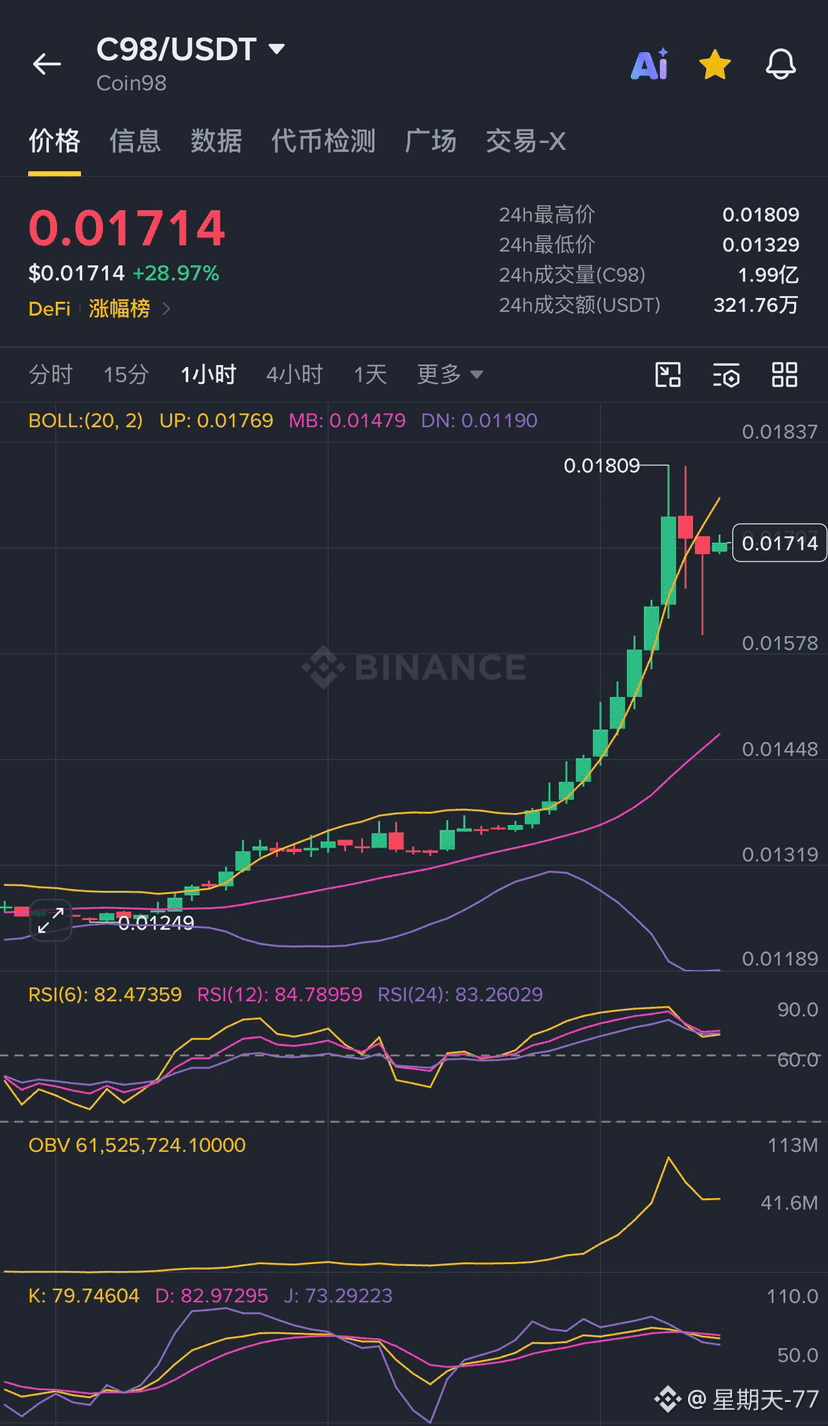Open the AI analysis icon
The image size is (828, 1426).
click(x=650, y=66)
